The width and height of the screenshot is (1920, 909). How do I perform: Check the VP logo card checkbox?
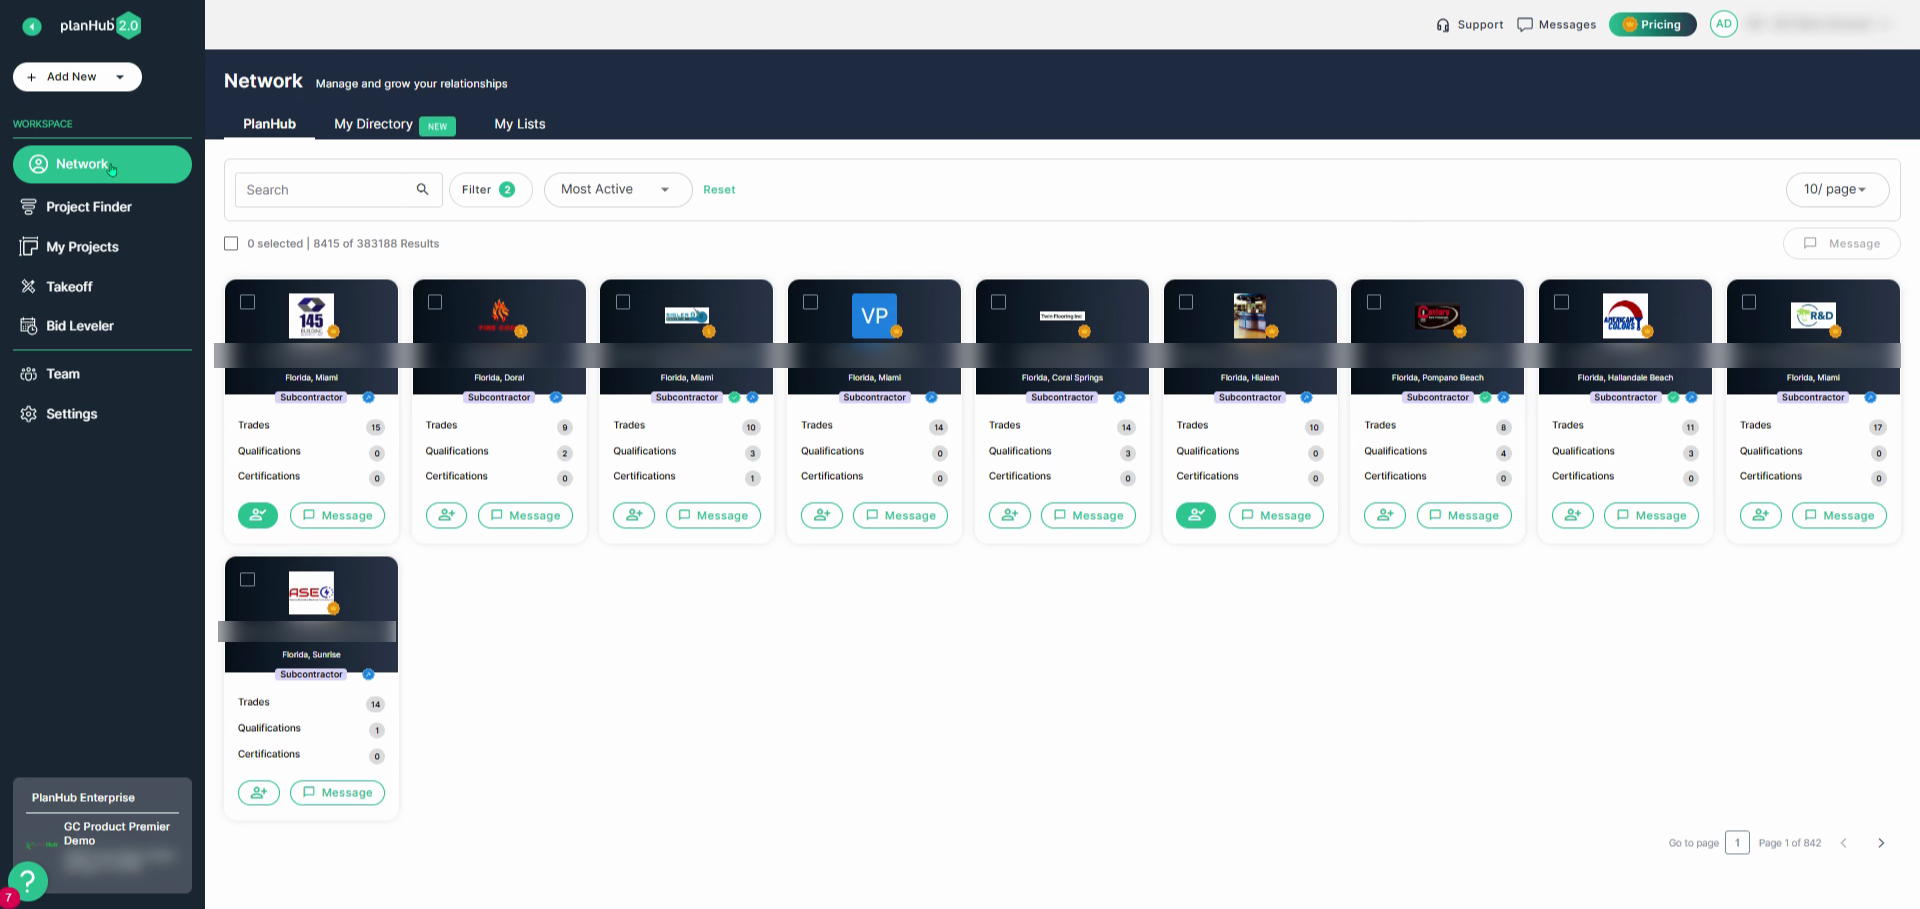[x=811, y=302]
